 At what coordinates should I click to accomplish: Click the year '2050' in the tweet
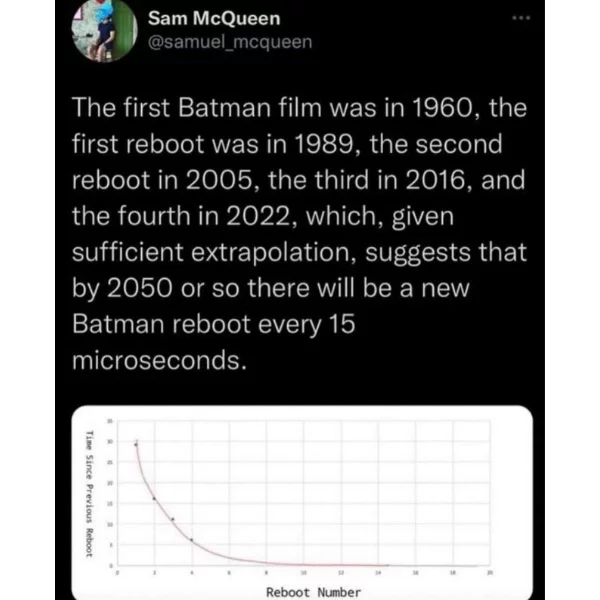(x=139, y=288)
